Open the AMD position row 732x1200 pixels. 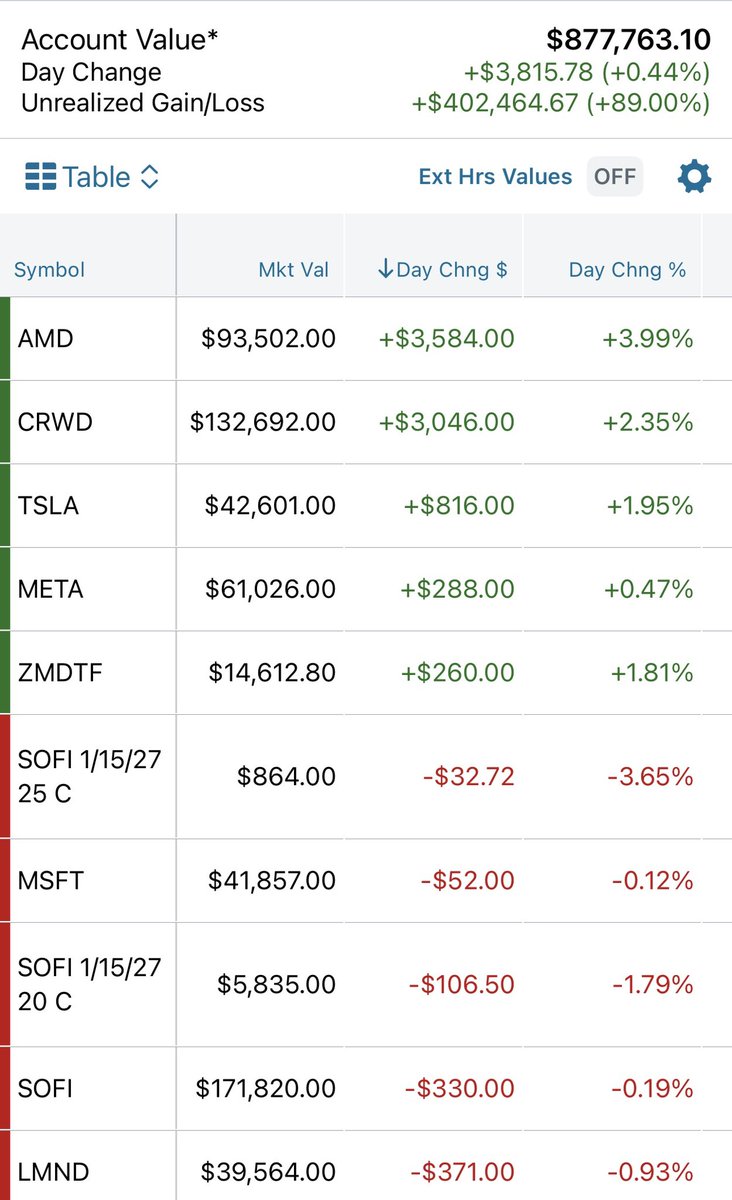tap(366, 339)
